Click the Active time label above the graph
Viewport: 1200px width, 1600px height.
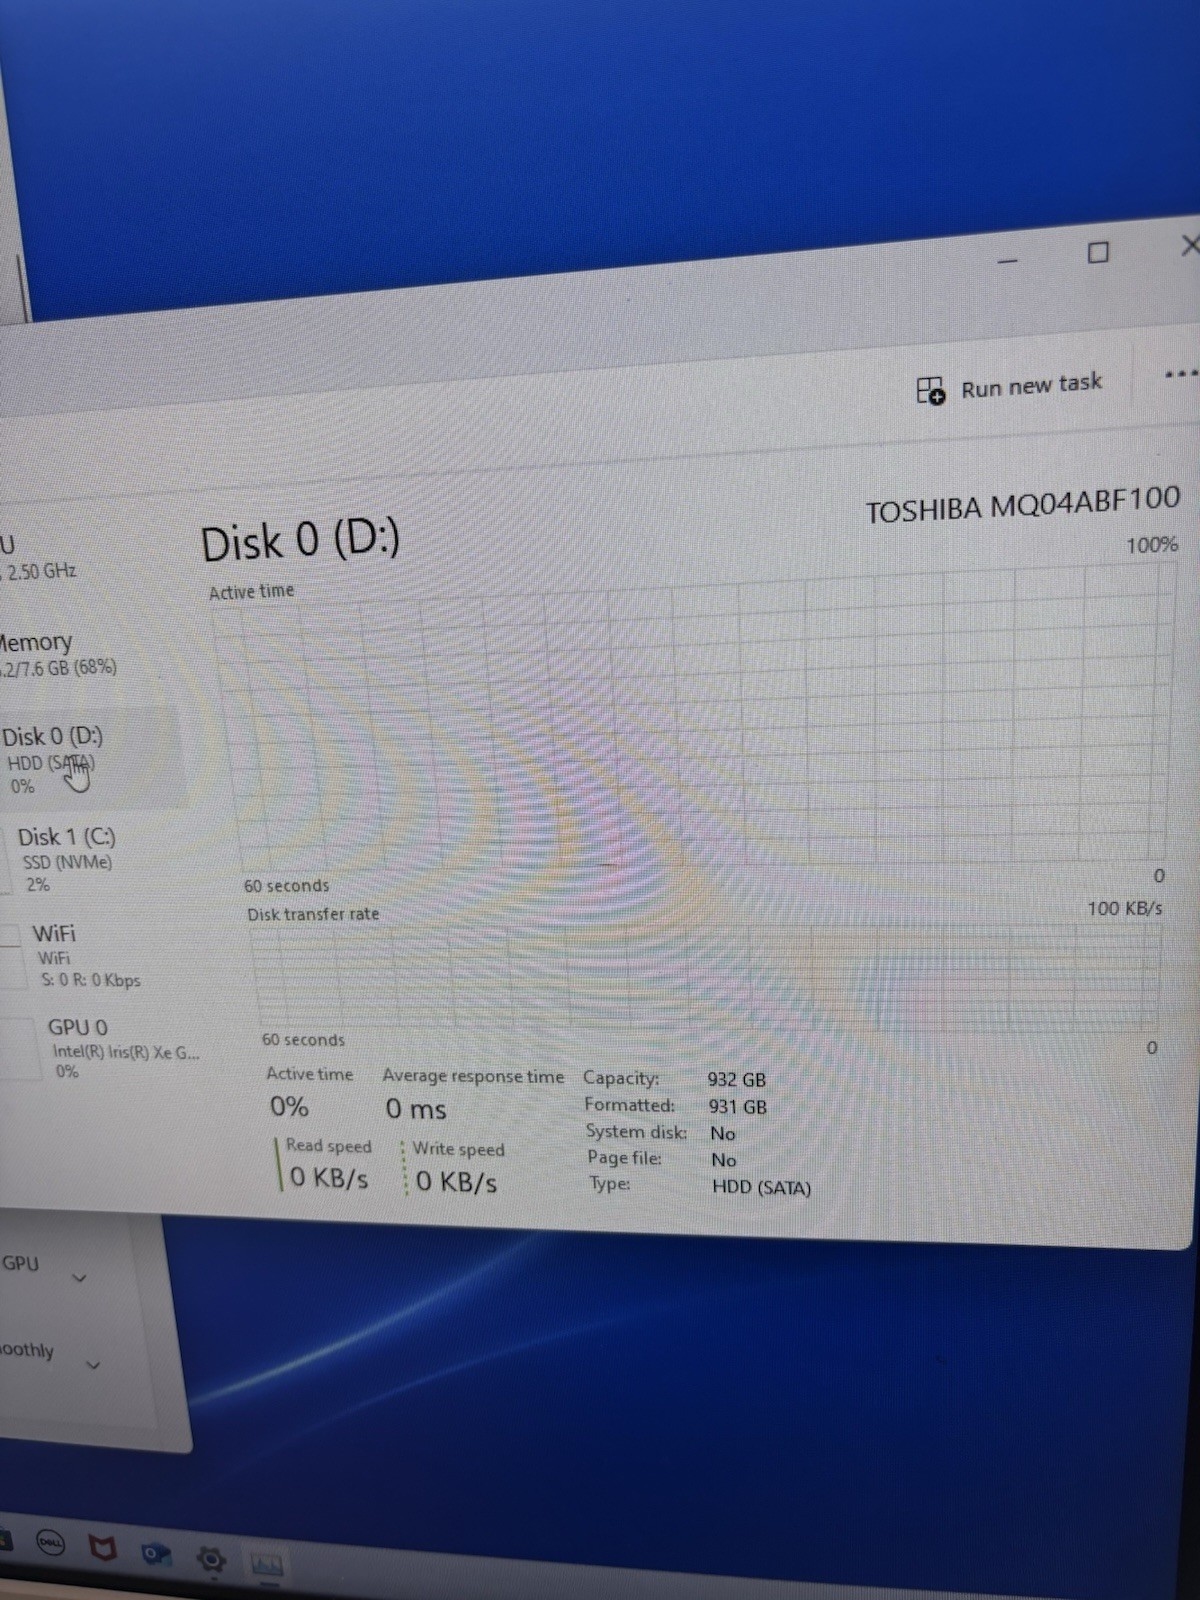coord(252,592)
